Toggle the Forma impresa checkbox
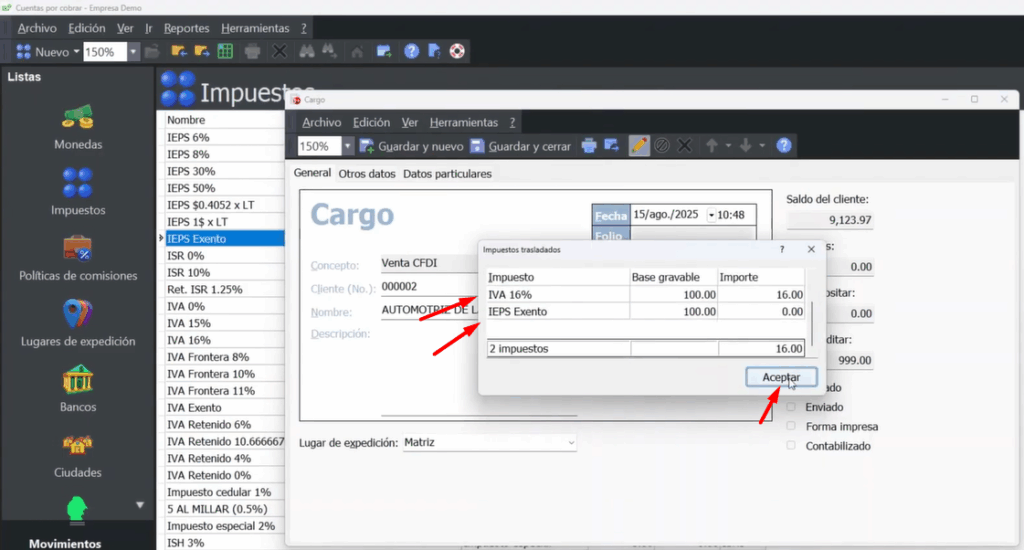 tap(792, 426)
